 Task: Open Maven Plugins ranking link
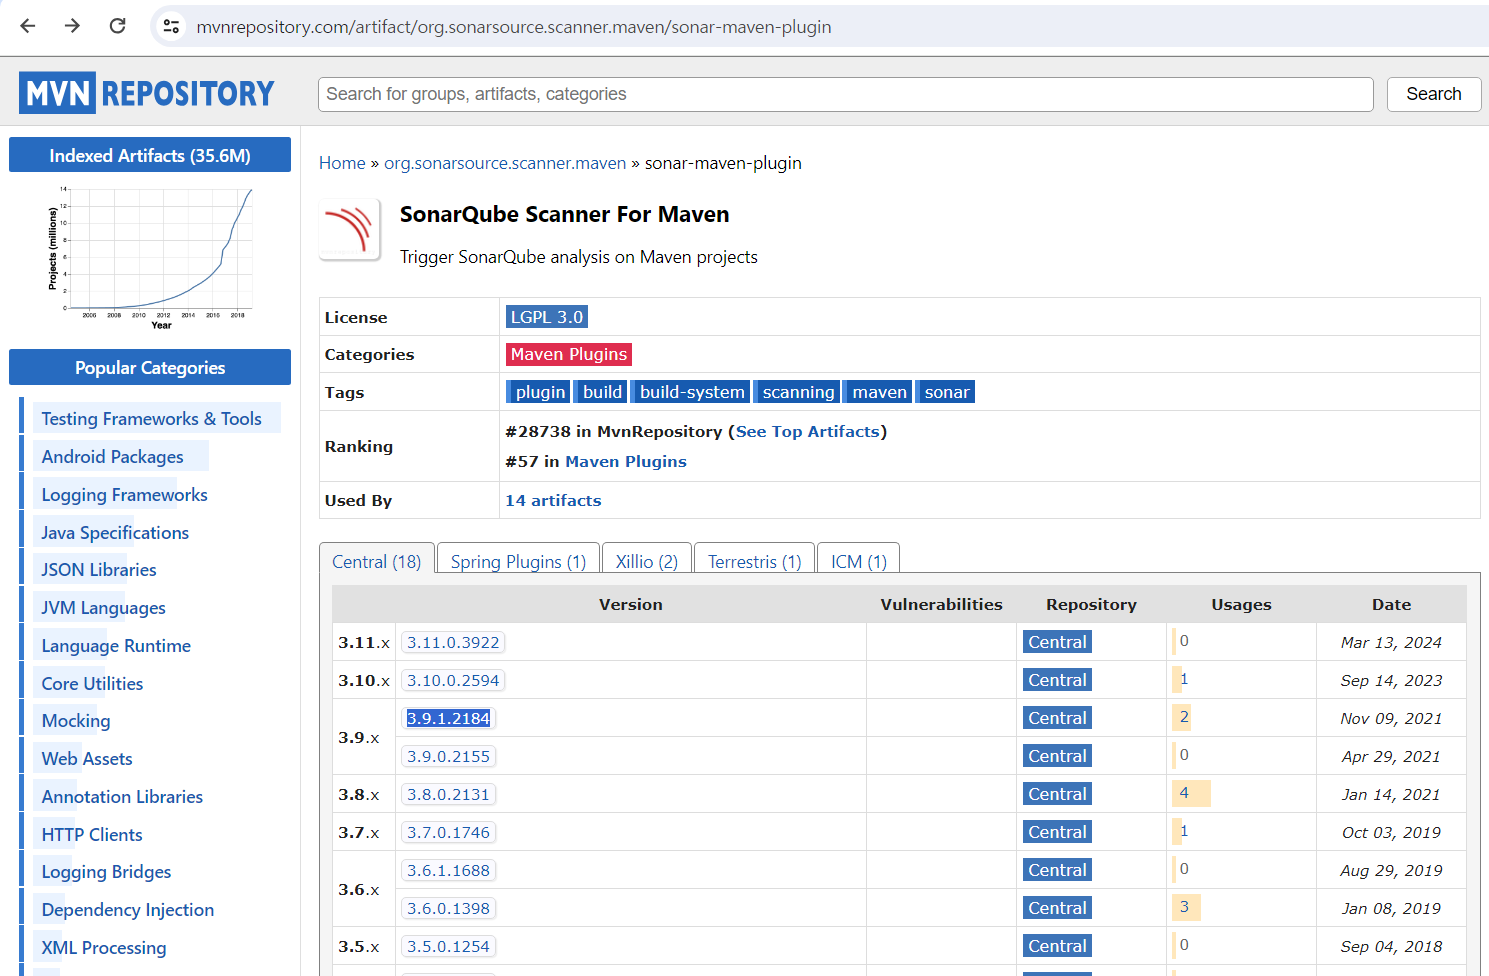click(626, 461)
